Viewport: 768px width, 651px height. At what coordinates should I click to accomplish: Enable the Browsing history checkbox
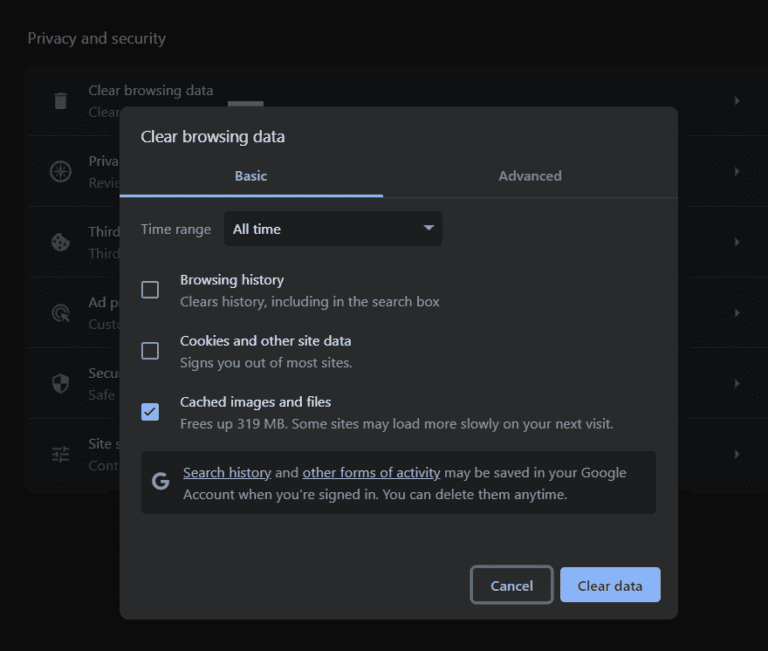150,290
